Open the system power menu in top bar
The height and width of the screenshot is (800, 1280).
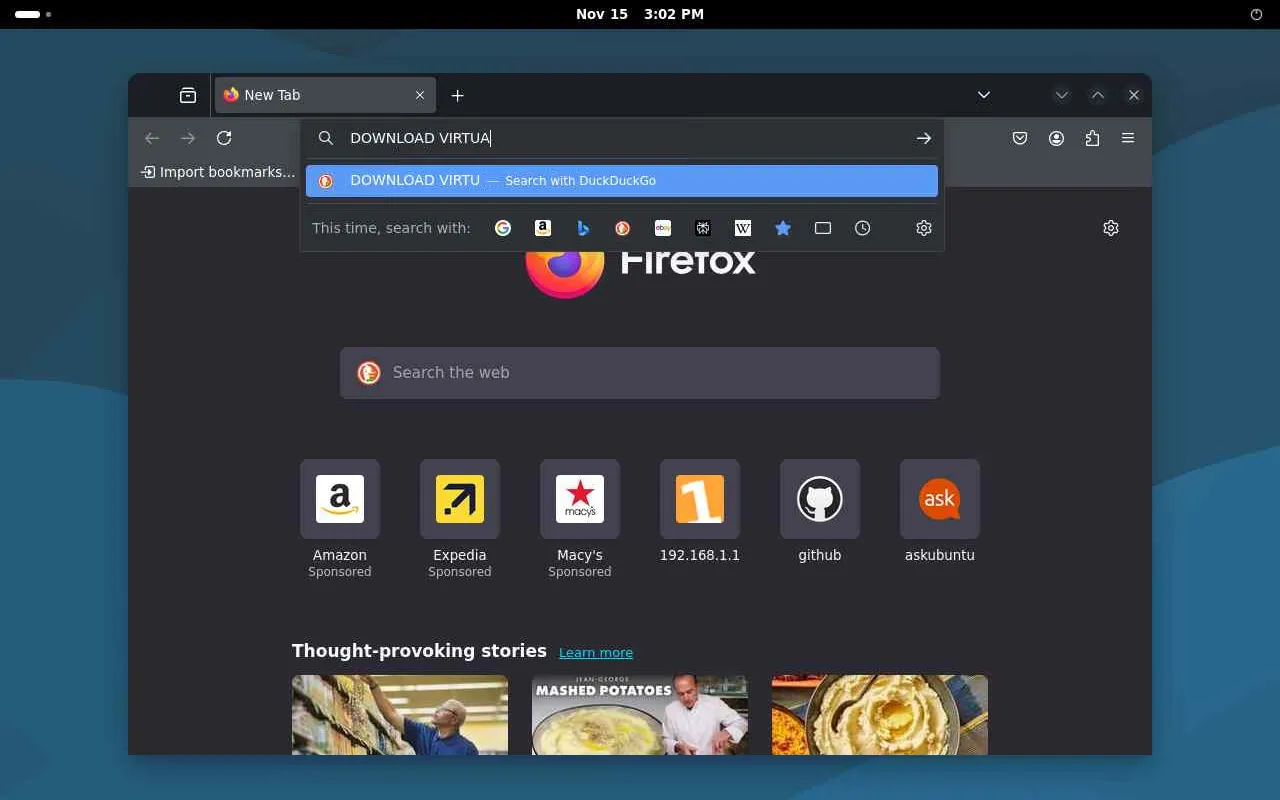[x=1257, y=14]
